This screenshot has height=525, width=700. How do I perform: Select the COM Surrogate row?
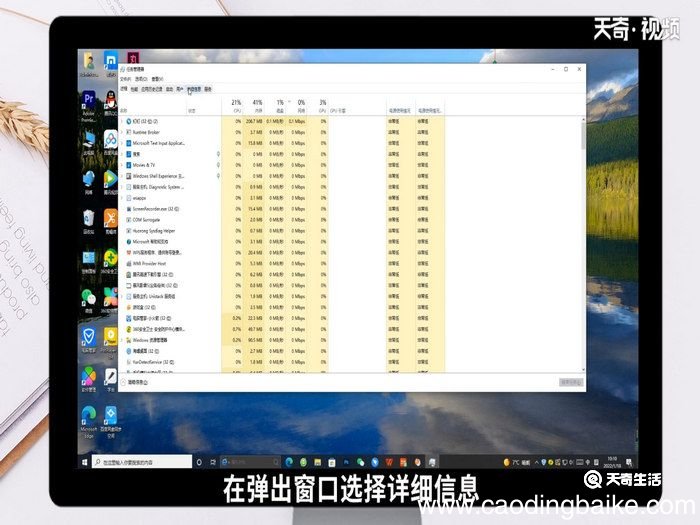coord(282,220)
